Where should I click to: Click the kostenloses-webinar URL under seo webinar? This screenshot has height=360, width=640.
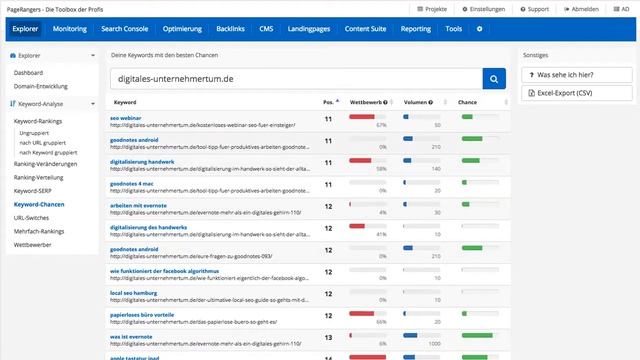click(202, 125)
